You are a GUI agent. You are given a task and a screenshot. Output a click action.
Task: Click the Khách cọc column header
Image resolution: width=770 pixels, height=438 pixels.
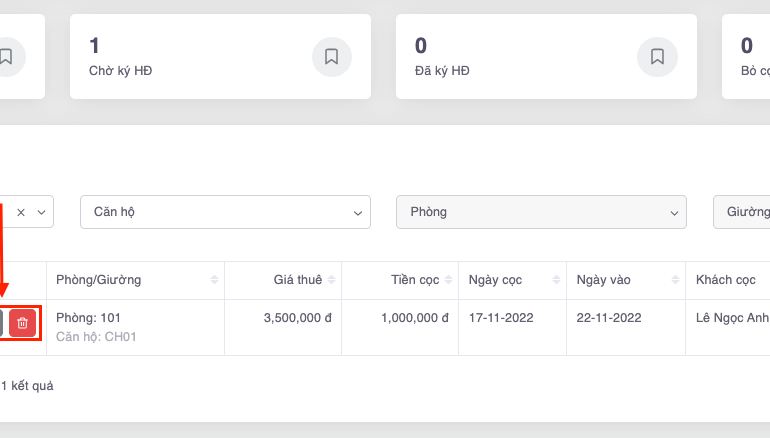[x=726, y=280]
